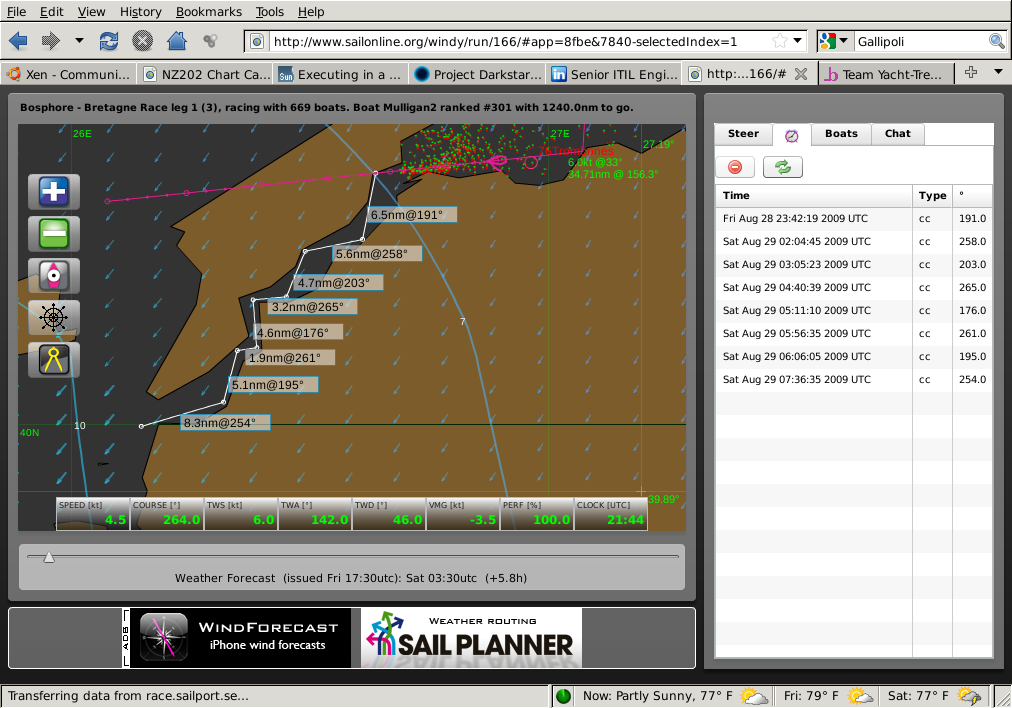Bookmark this page with the star
The width and height of the screenshot is (1012, 708).
point(780,41)
